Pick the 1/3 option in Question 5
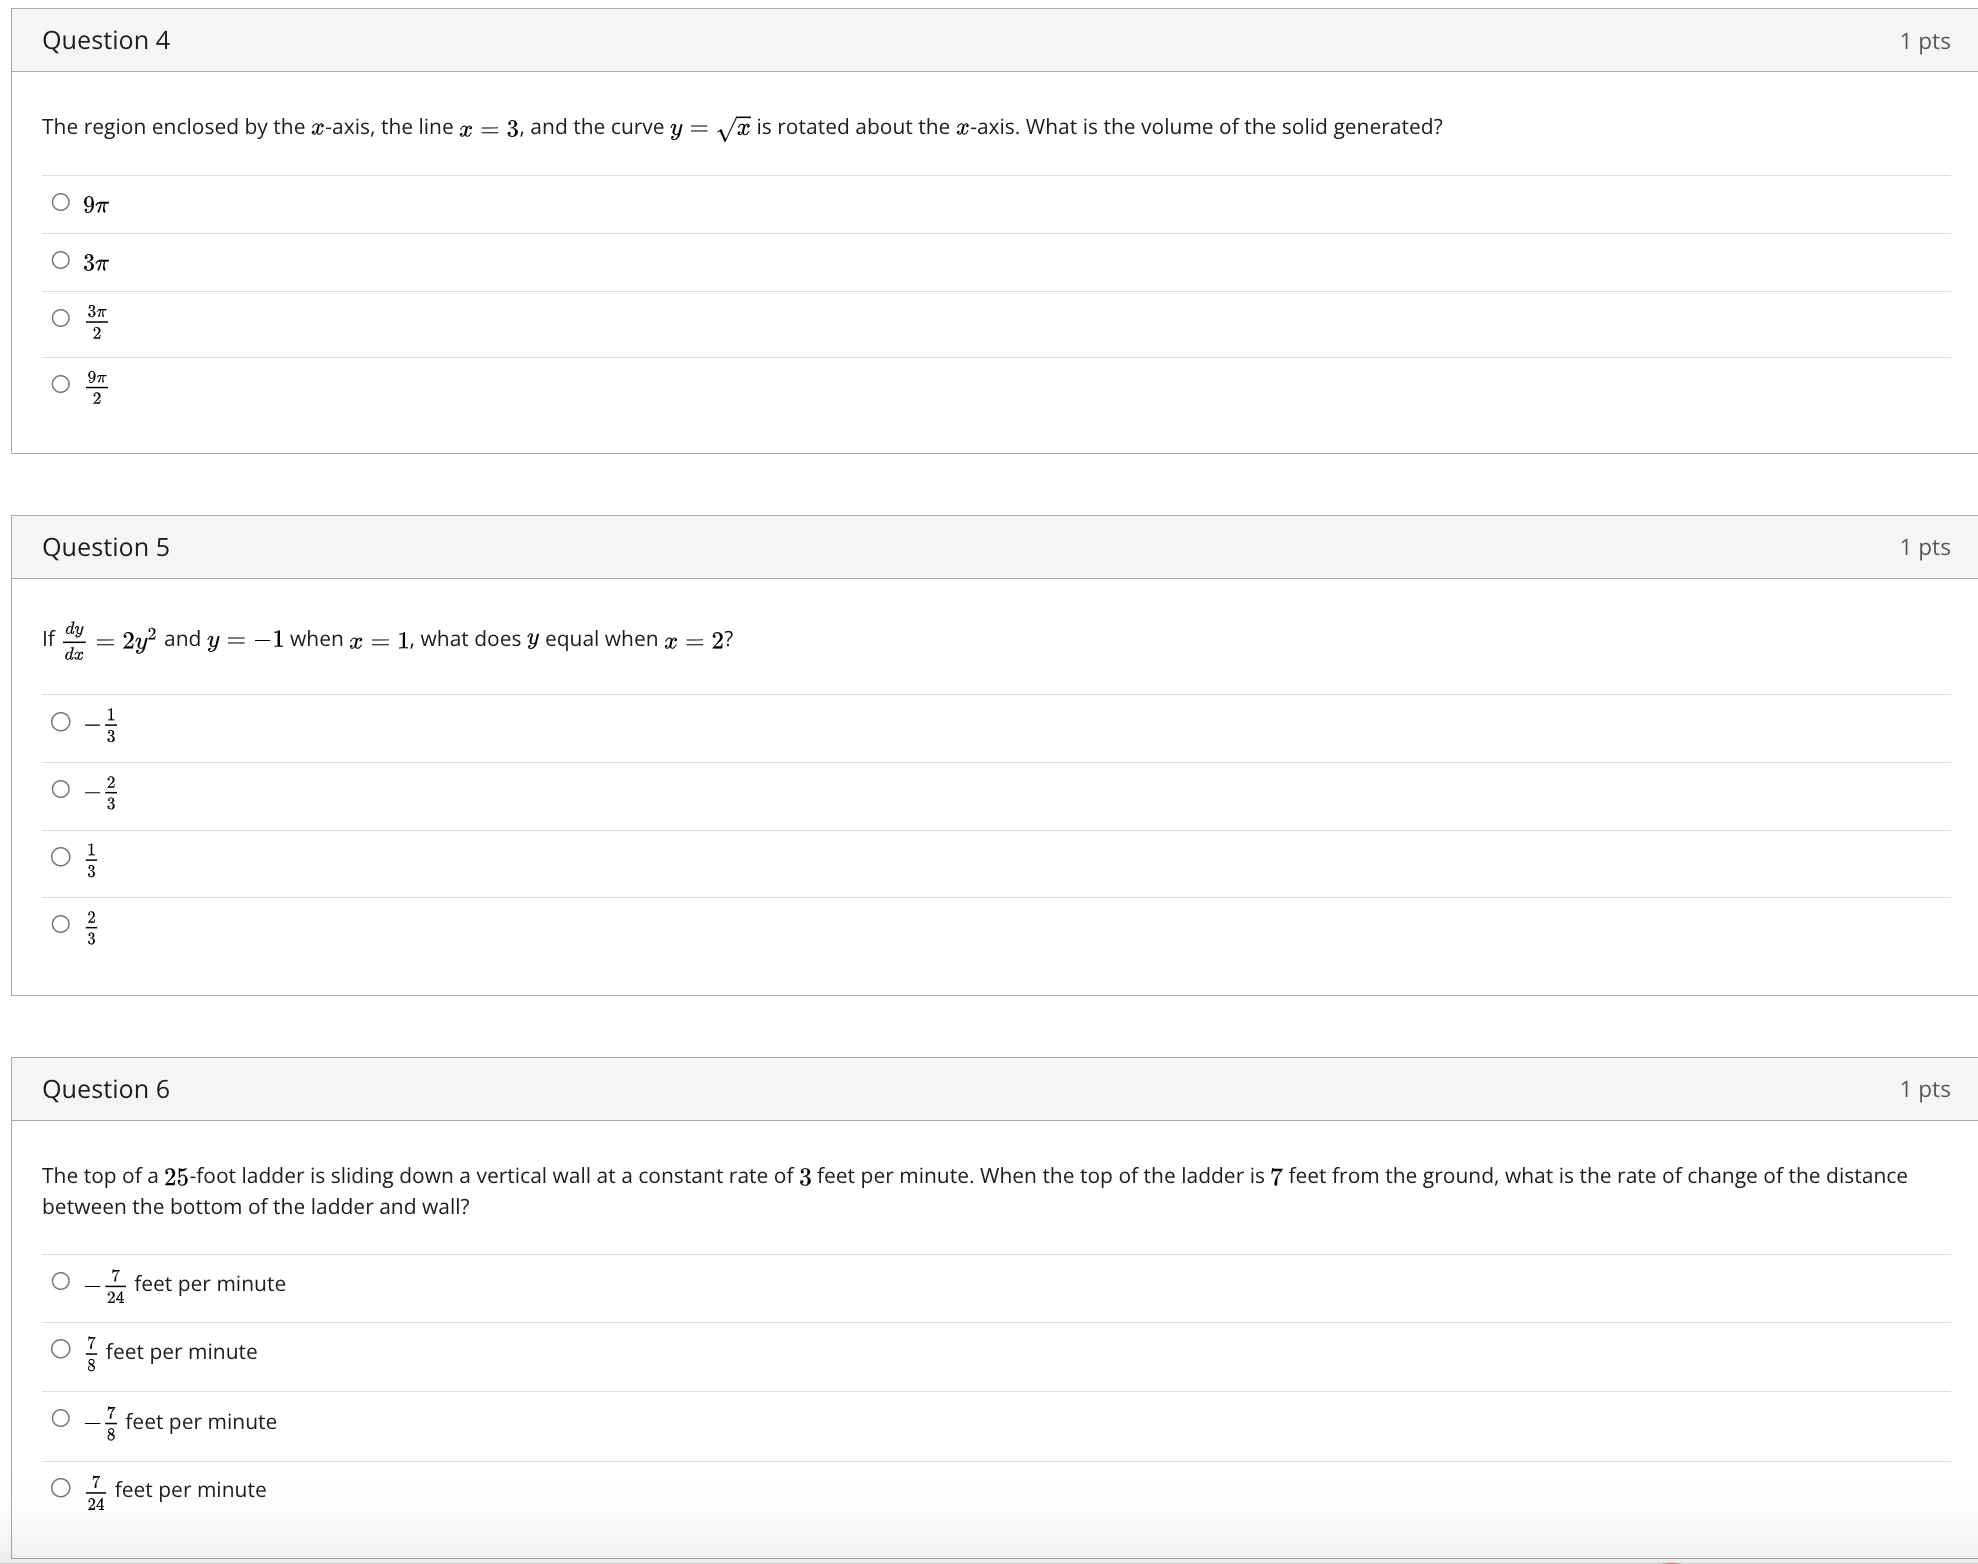Viewport: 1978px width, 1564px height. tap(58, 857)
